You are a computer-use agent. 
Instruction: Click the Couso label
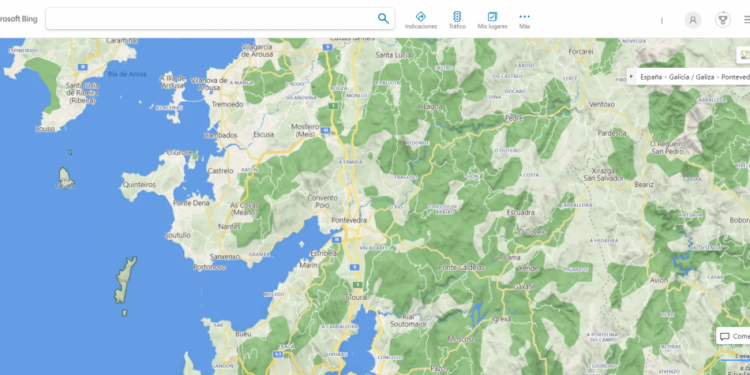44,129
